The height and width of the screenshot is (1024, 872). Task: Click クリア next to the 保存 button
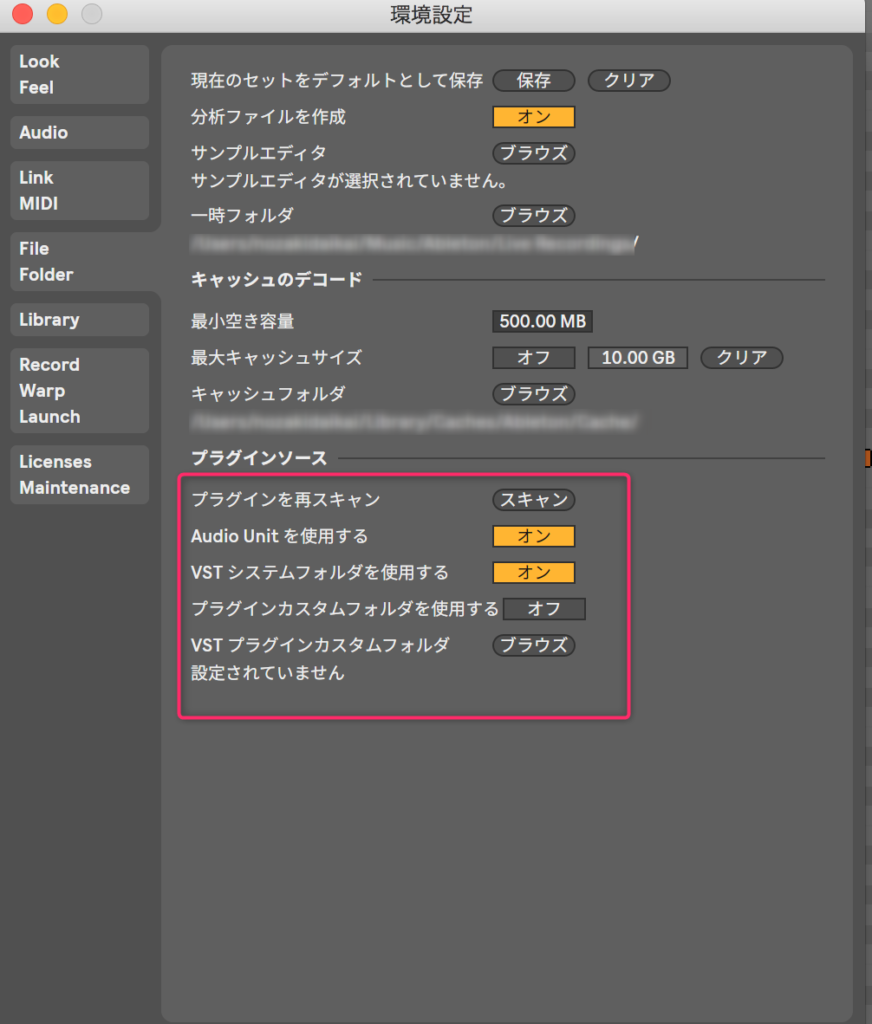[x=629, y=81]
